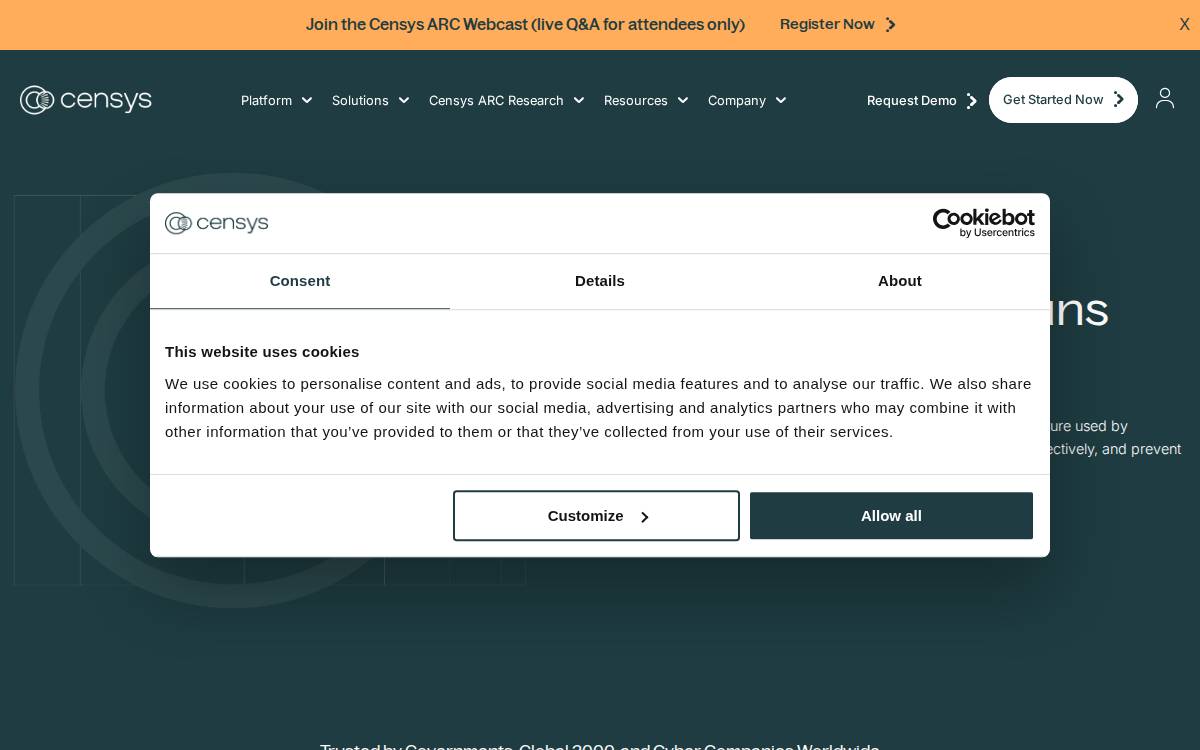Click Allow all cookies
This screenshot has width=1200, height=750.
coord(891,516)
